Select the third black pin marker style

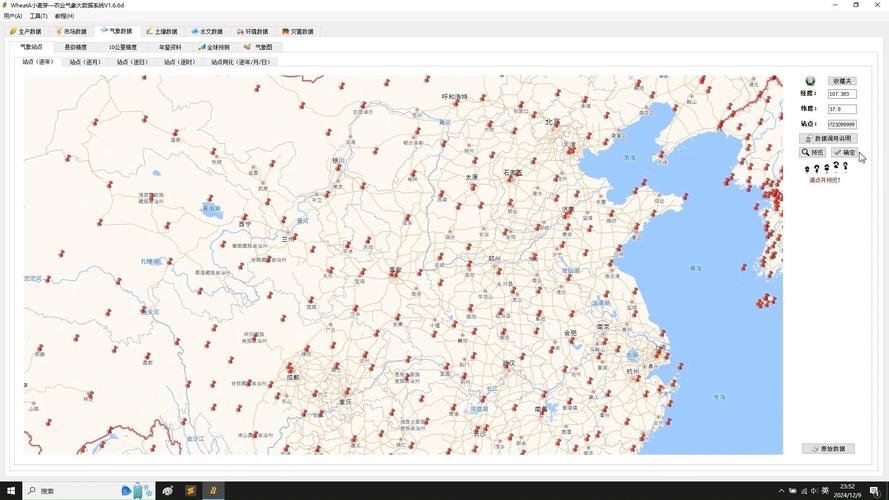[x=827, y=168]
